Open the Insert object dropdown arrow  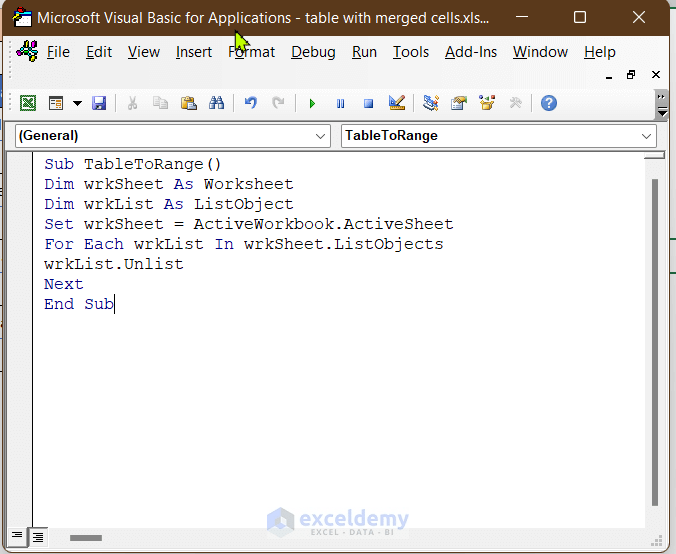pos(77,103)
